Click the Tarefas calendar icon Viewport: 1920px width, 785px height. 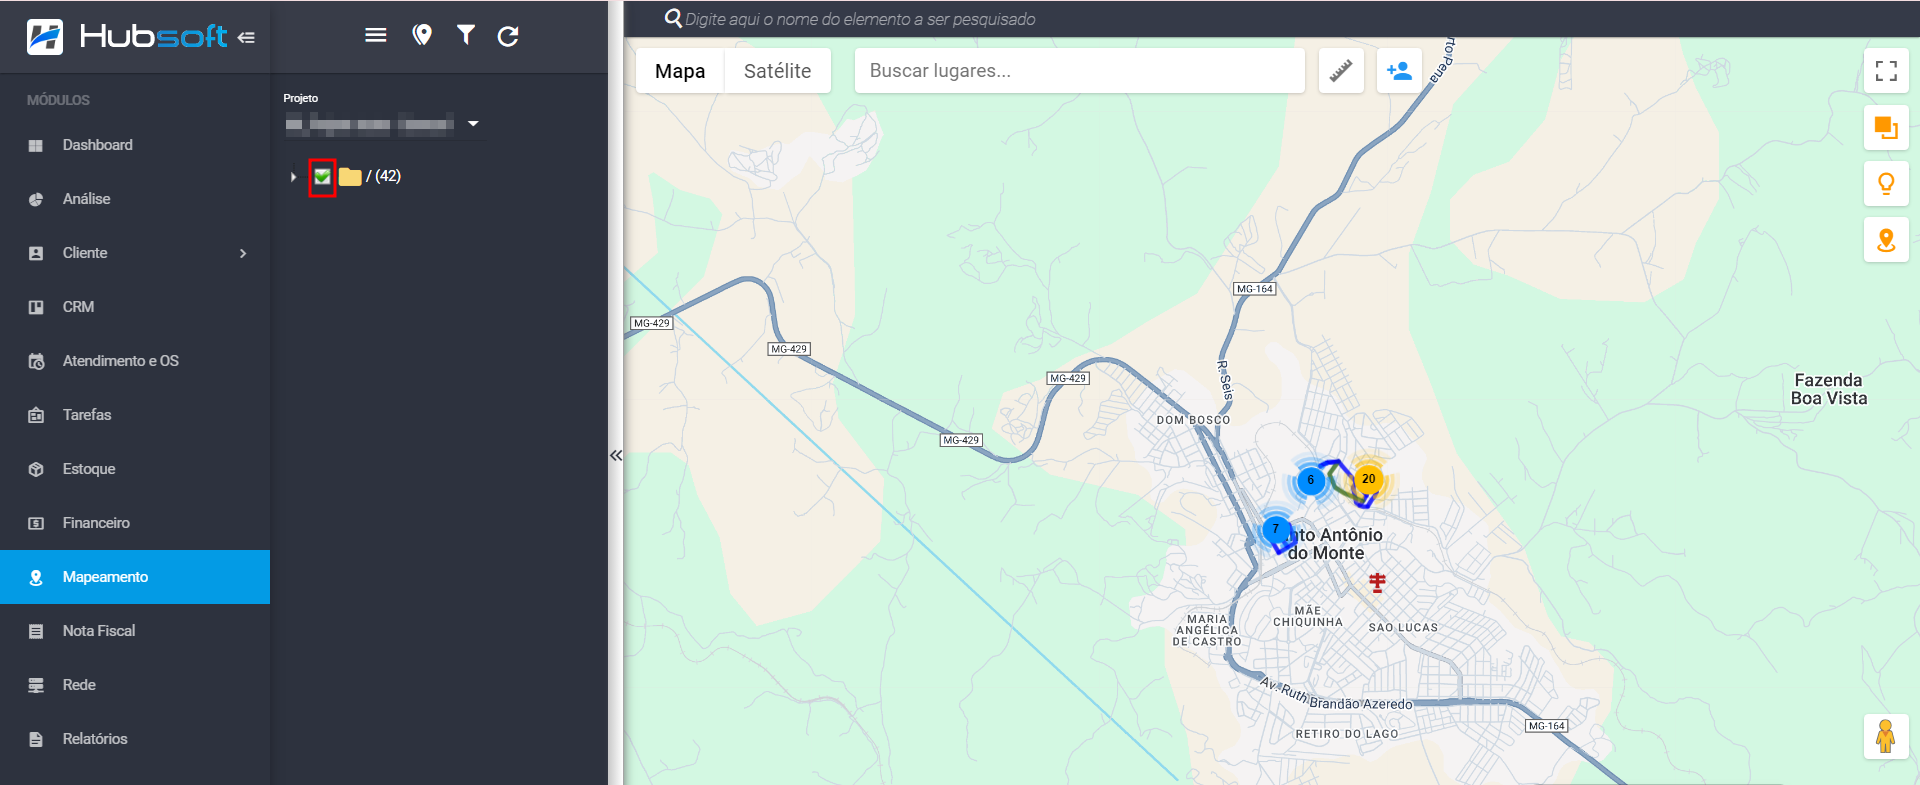coord(36,415)
